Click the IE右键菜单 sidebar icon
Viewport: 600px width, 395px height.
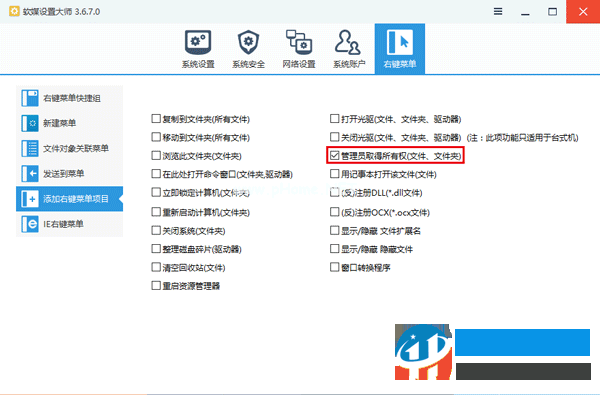[30, 224]
